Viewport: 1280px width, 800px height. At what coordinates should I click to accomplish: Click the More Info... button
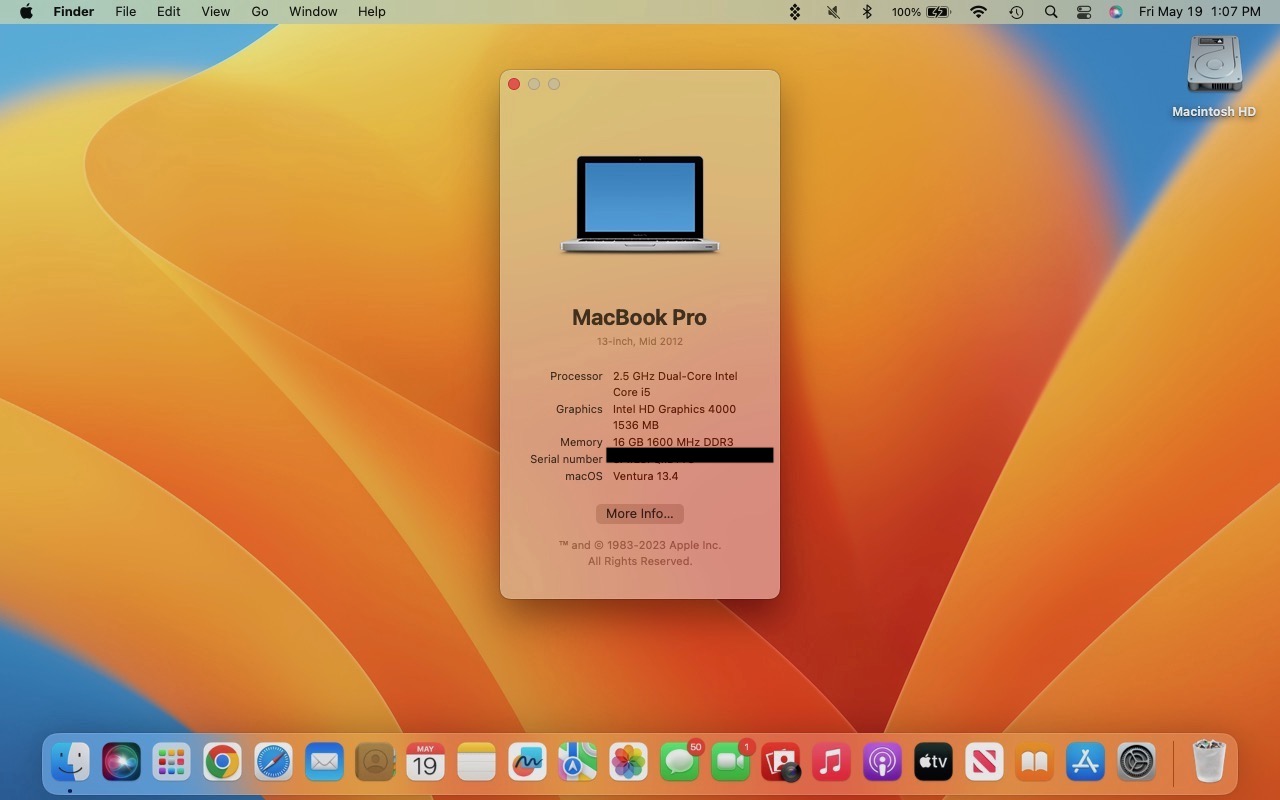pyautogui.click(x=640, y=514)
